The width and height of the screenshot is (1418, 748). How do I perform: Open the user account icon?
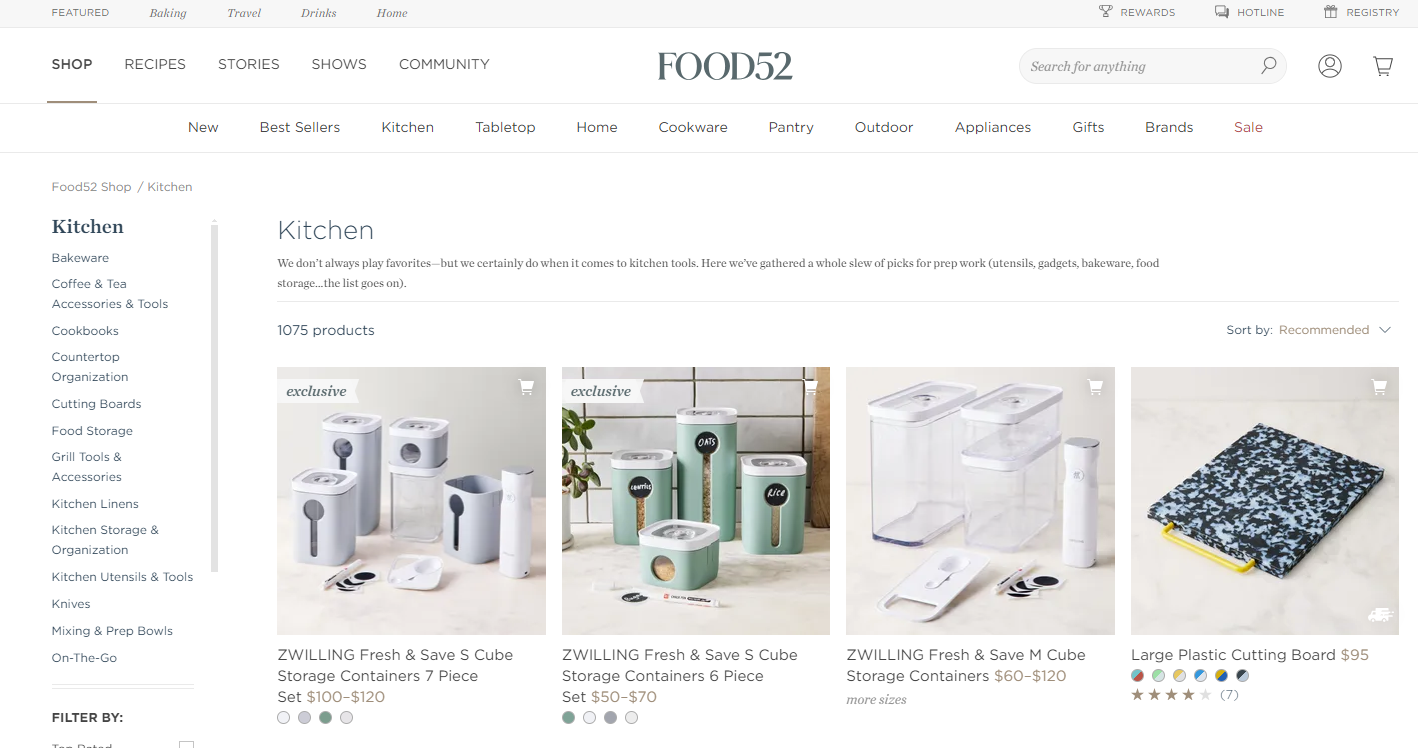click(1329, 66)
